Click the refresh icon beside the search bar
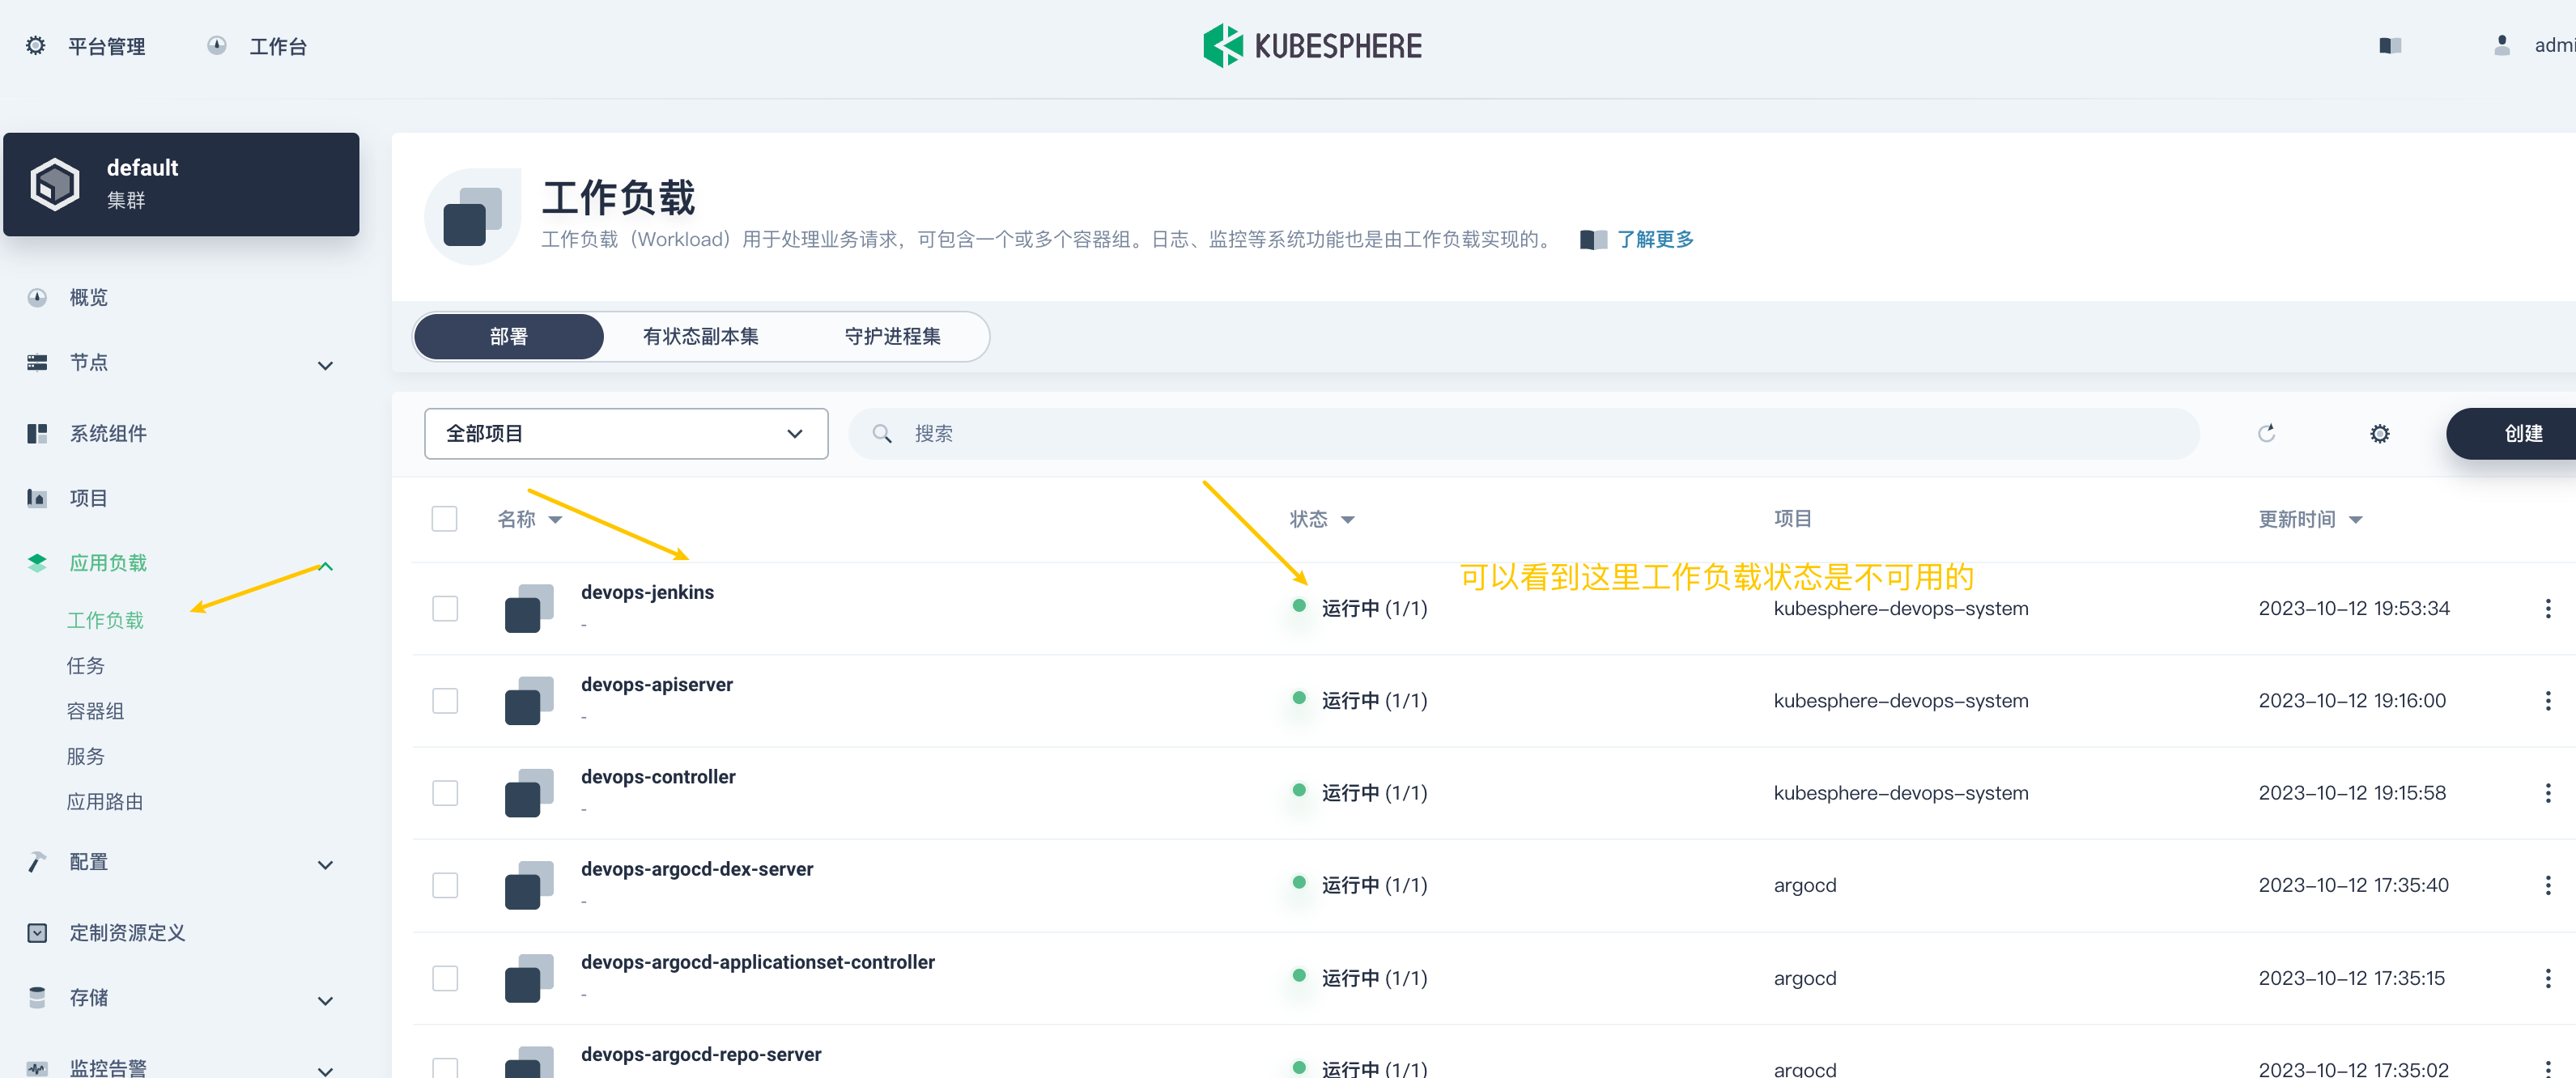Viewport: 2576px width, 1078px height. [2266, 433]
